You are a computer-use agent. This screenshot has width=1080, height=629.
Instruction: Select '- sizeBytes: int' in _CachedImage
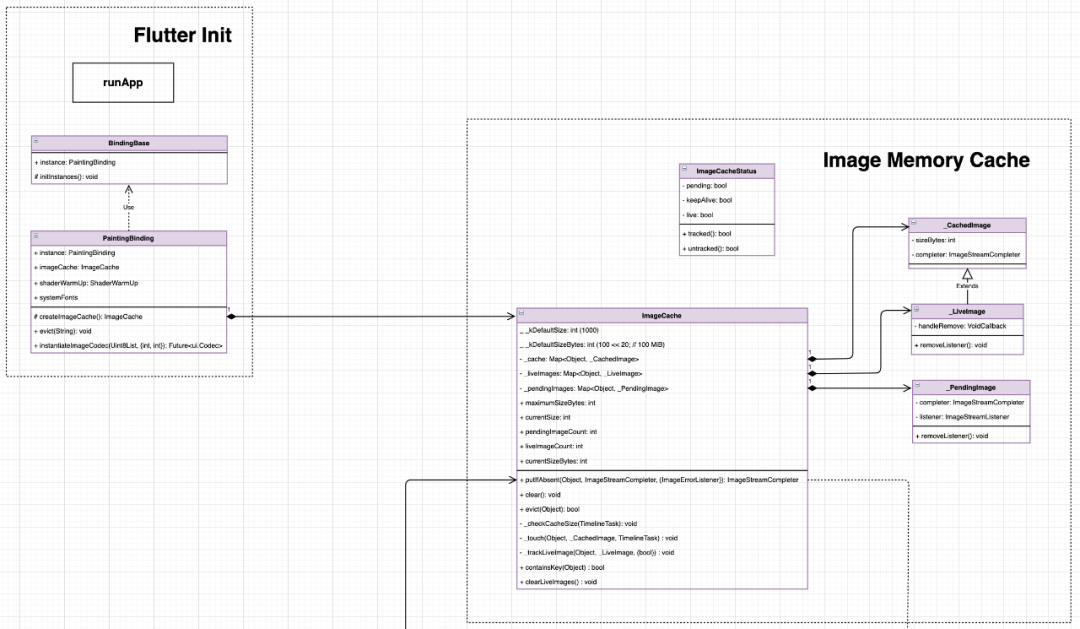click(967, 240)
